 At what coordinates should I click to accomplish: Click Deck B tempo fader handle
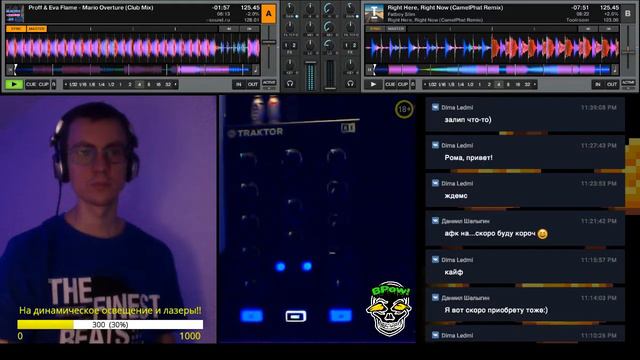pyautogui.click(x=629, y=51)
